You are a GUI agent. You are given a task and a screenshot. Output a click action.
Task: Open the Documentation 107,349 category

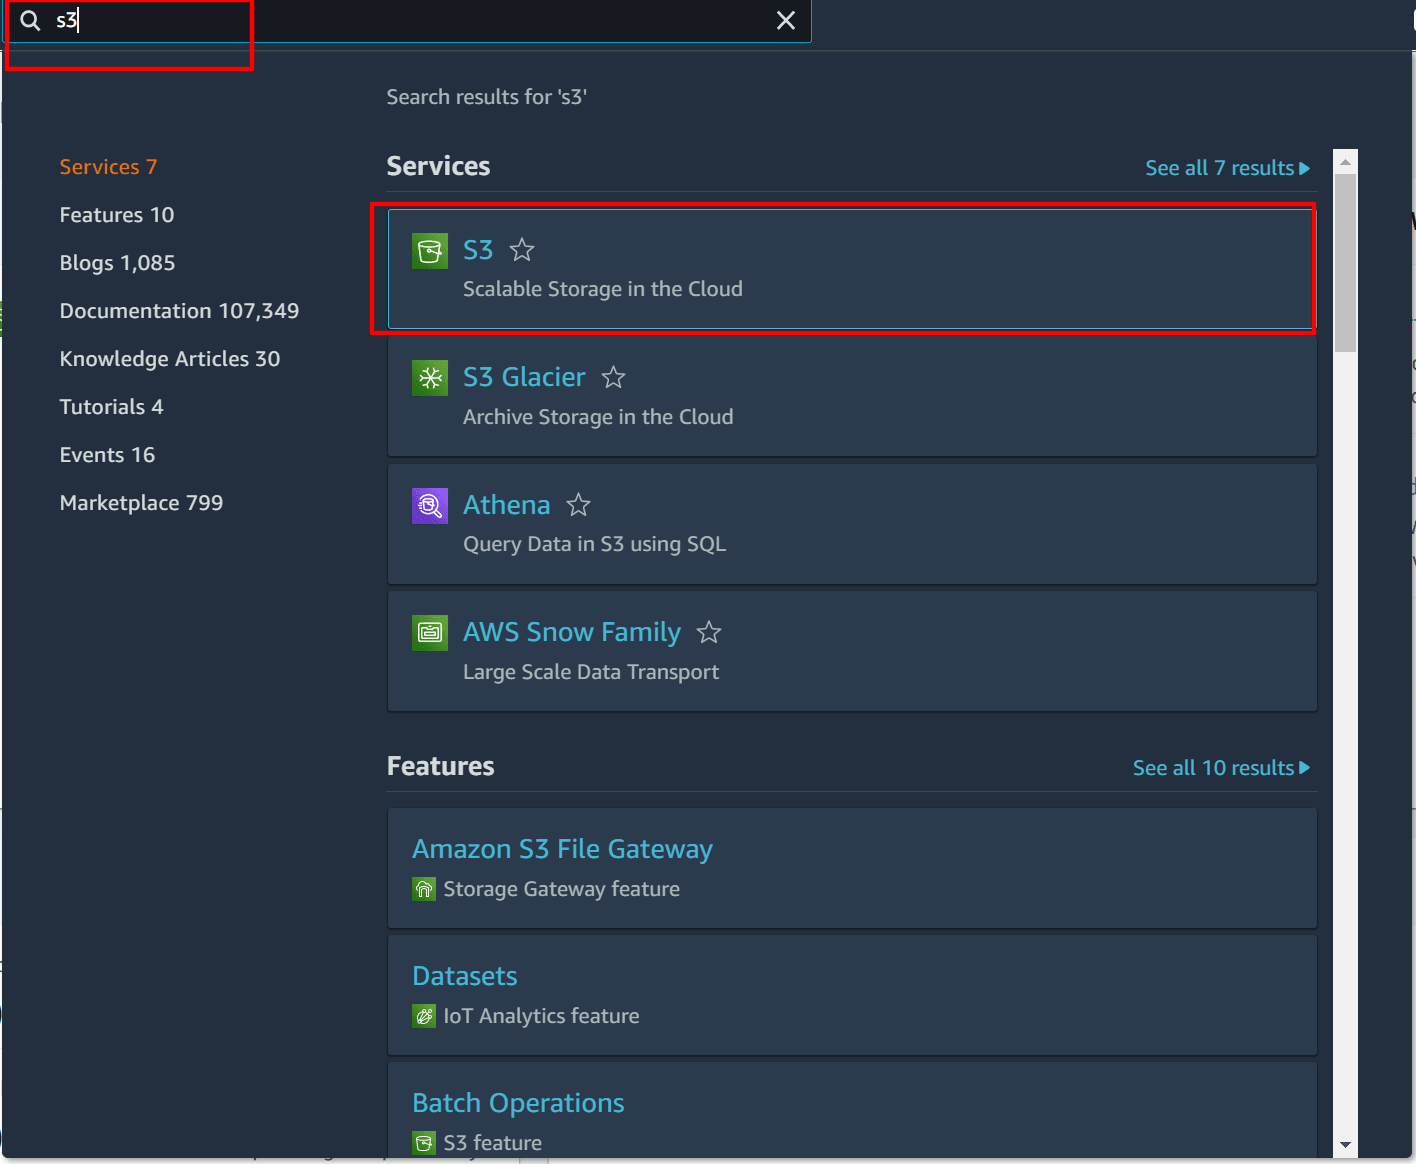(179, 311)
